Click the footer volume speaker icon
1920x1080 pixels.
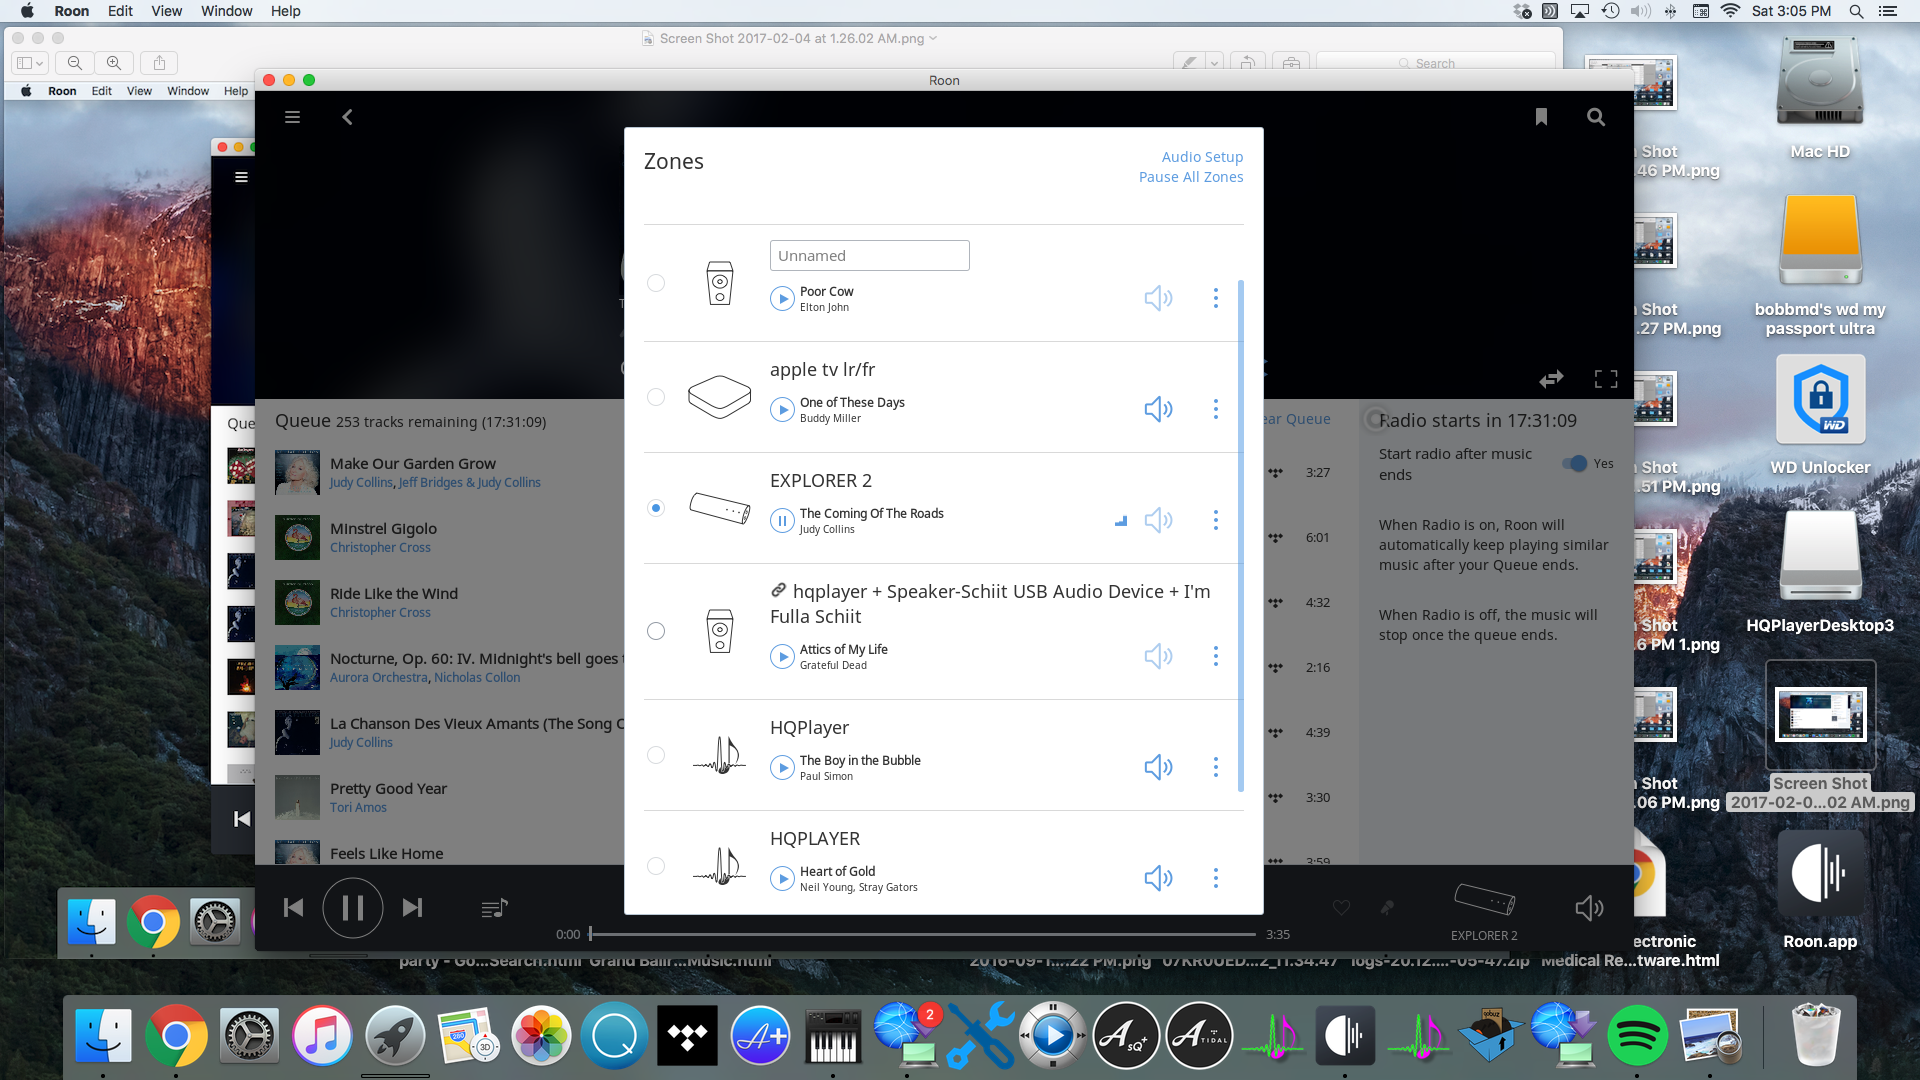(1589, 907)
